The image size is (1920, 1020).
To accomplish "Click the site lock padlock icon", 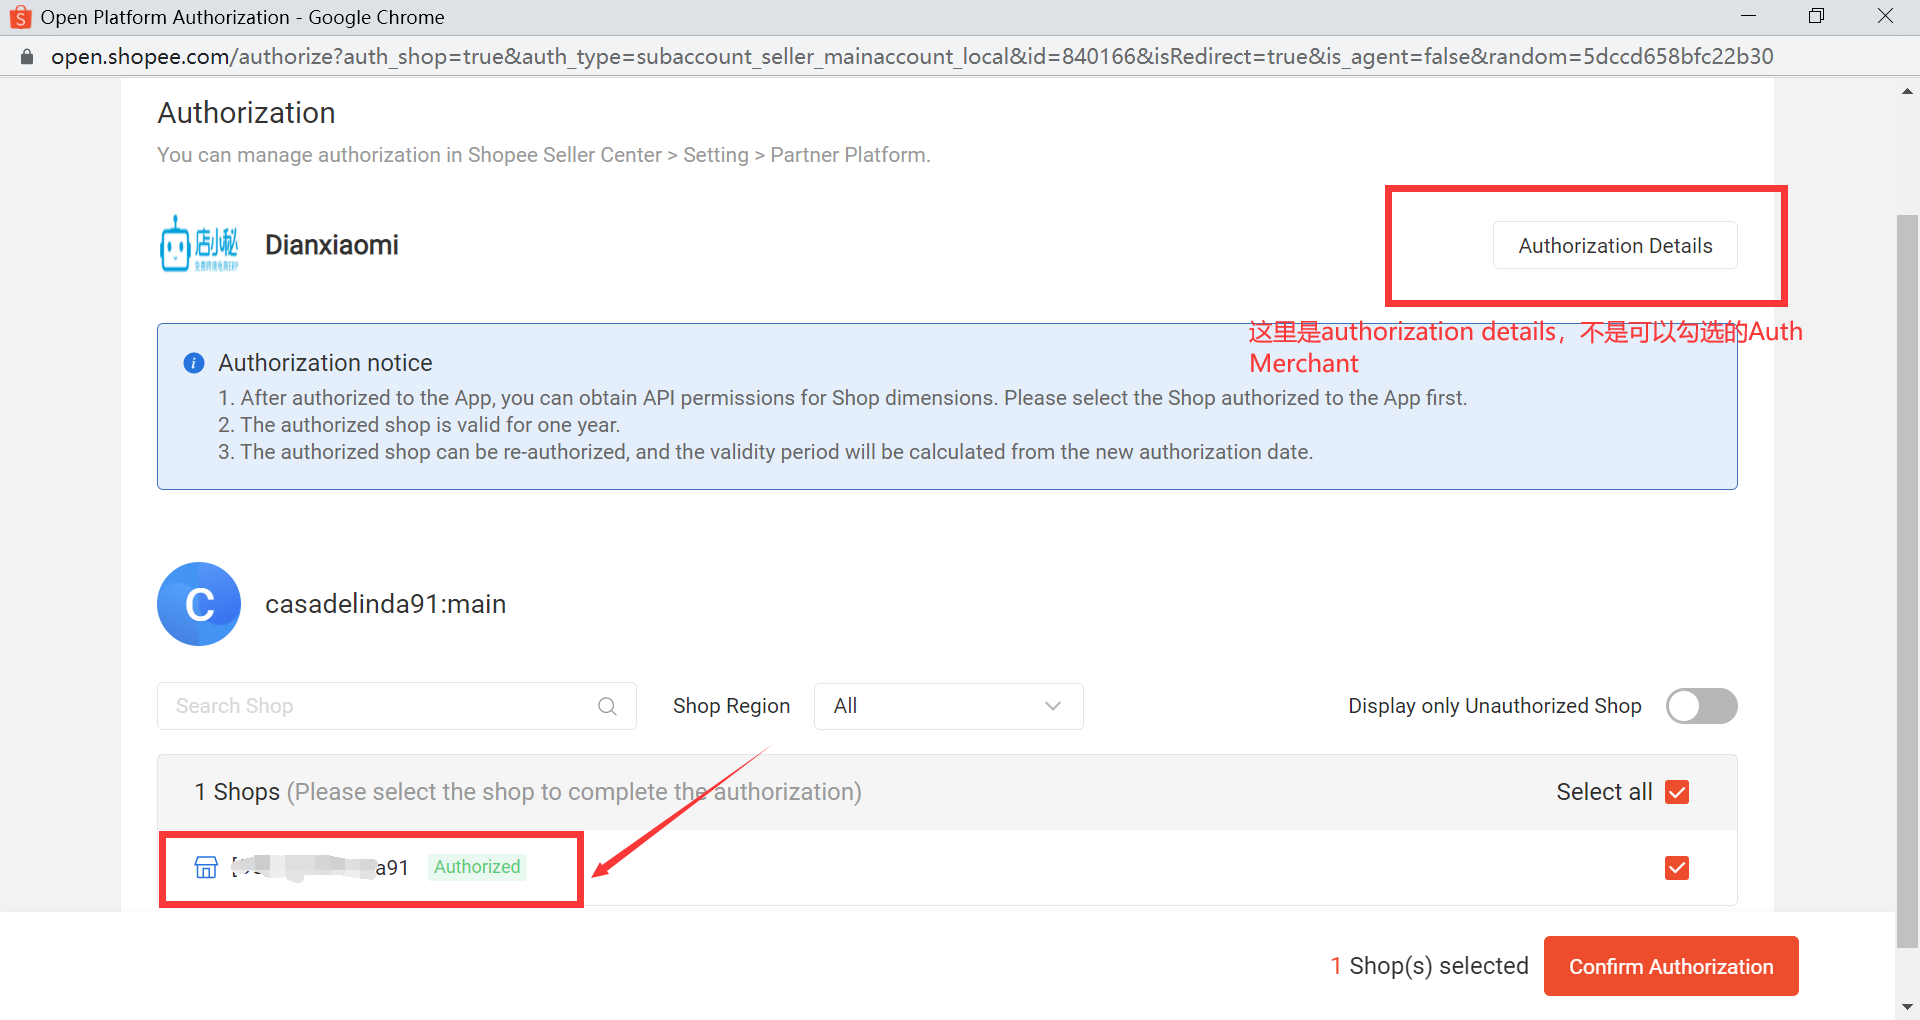I will coord(27,57).
